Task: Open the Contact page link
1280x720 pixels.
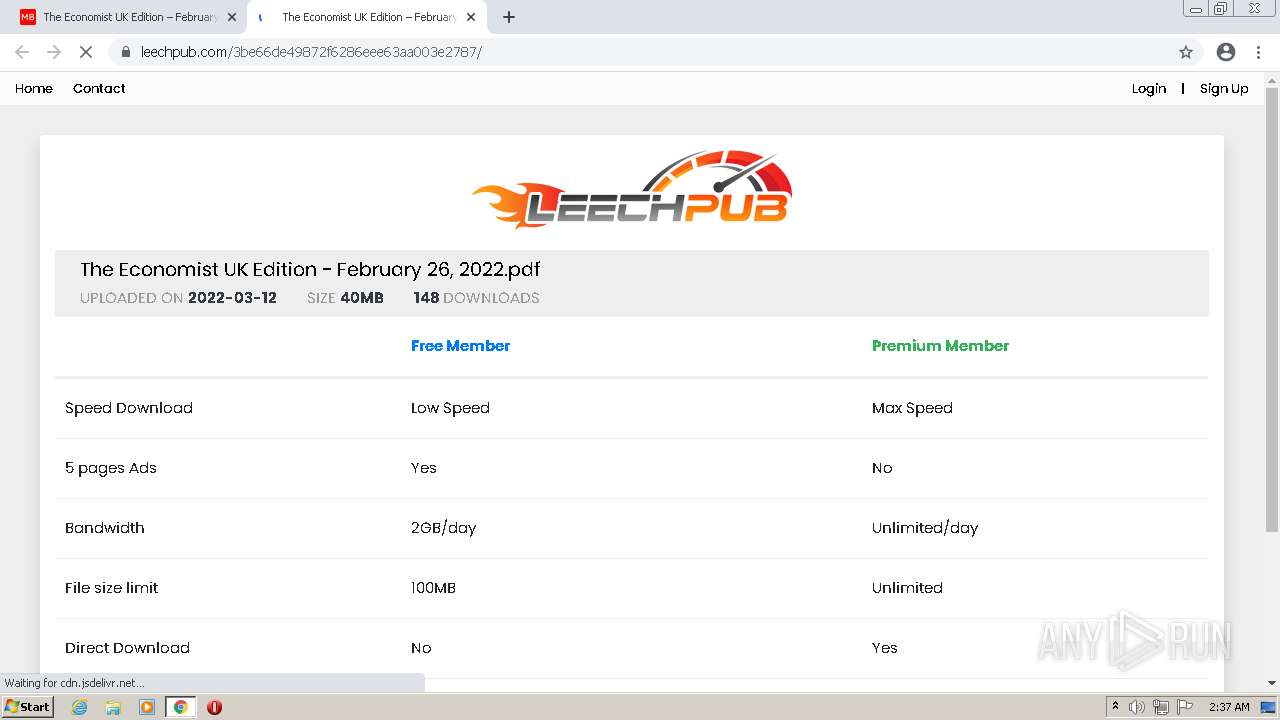Action: [99, 88]
